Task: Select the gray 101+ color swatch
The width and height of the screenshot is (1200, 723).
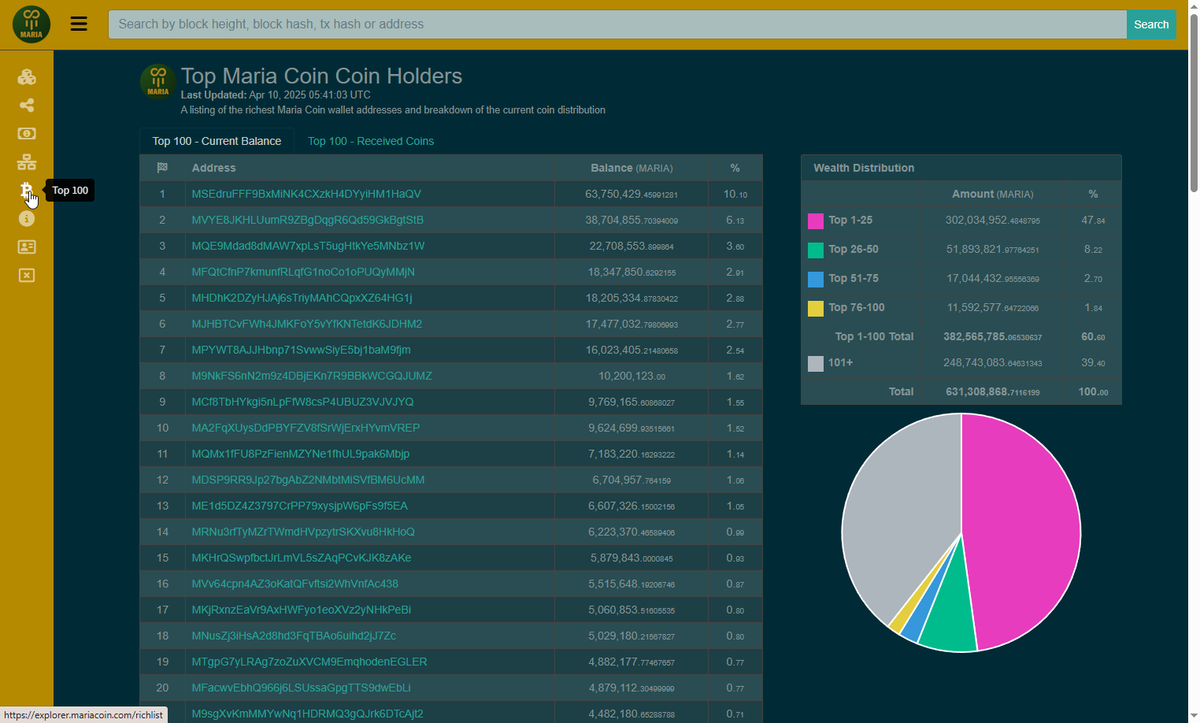Action: (x=815, y=363)
